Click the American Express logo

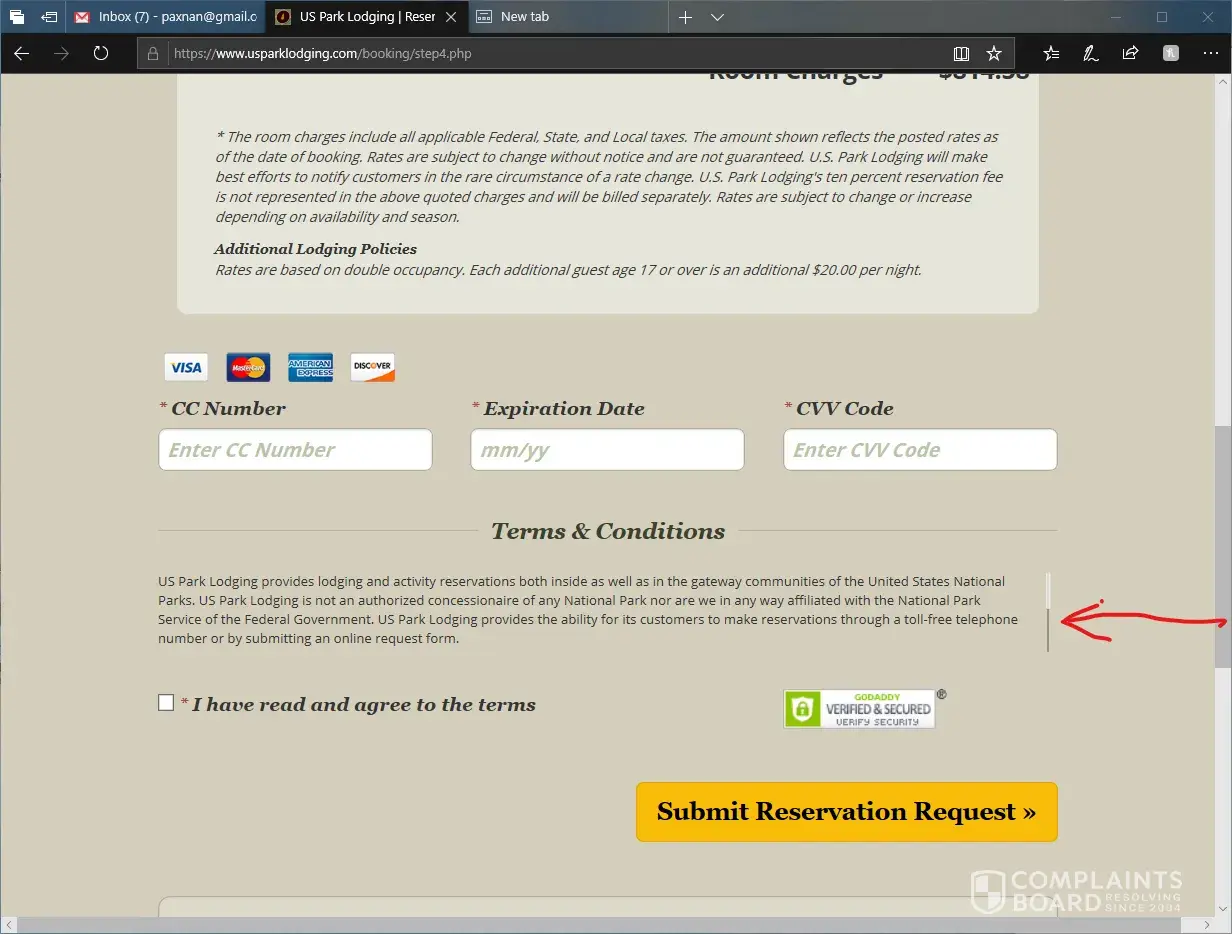point(310,367)
